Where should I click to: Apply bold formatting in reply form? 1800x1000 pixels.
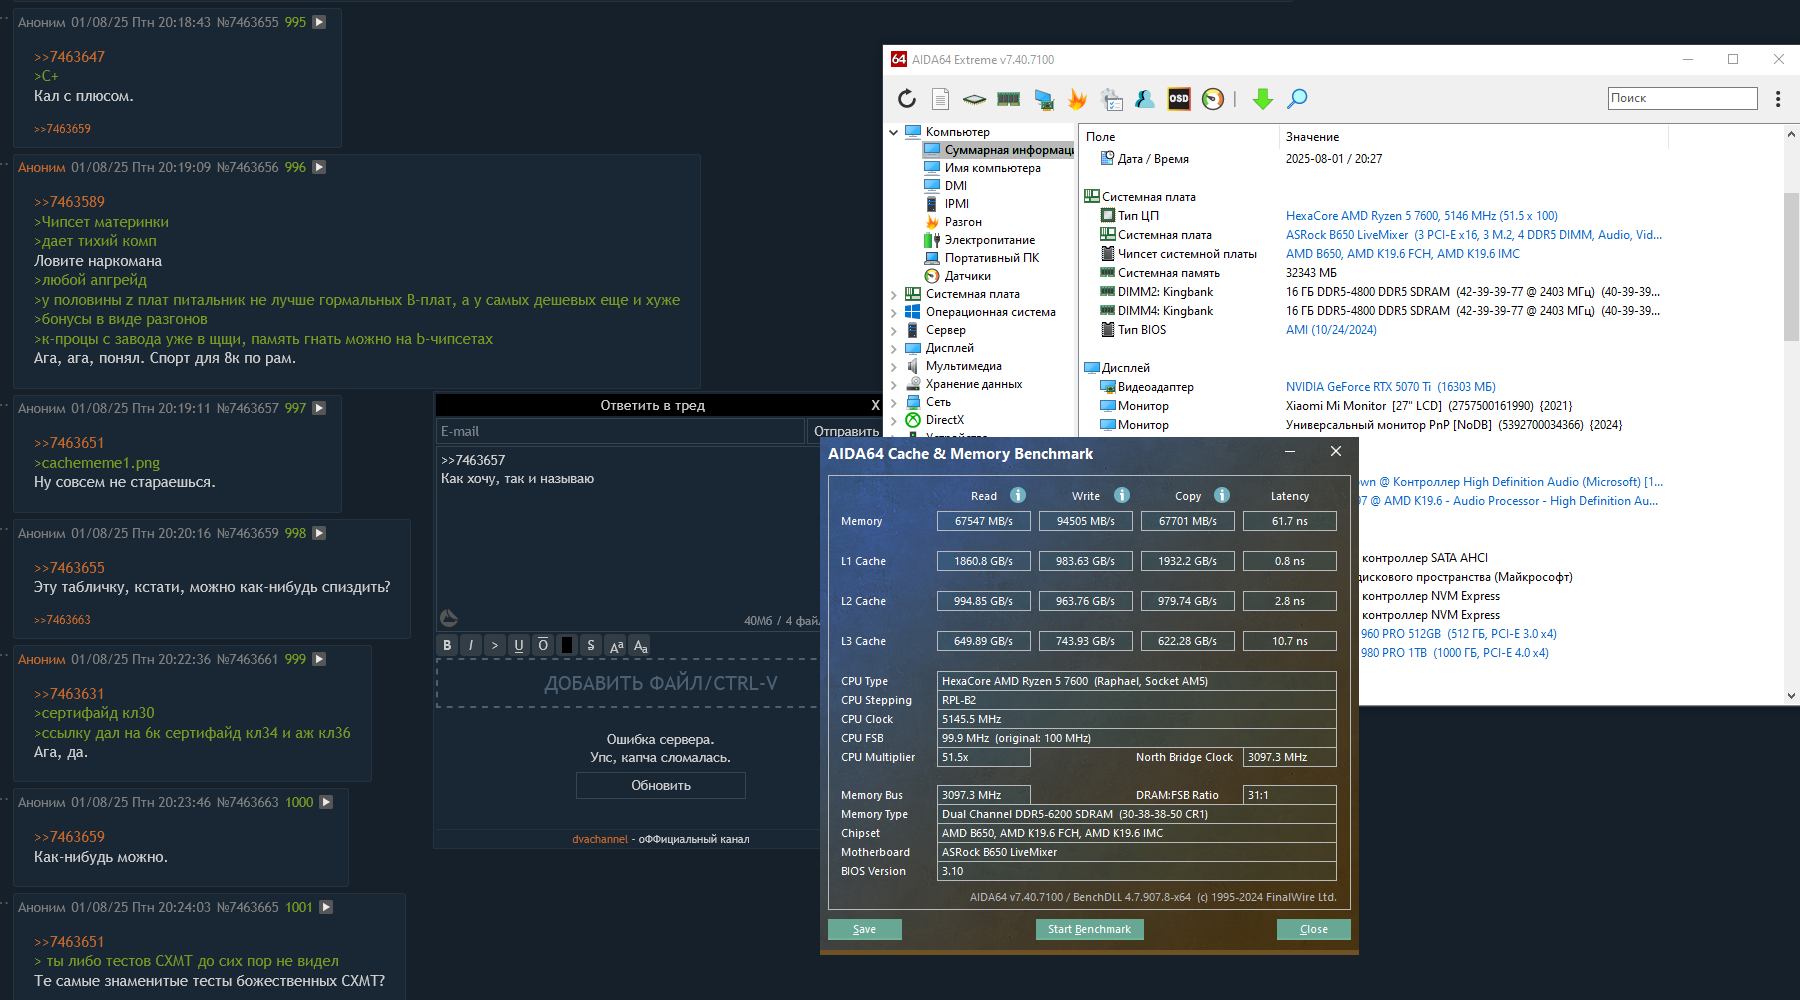coord(447,645)
